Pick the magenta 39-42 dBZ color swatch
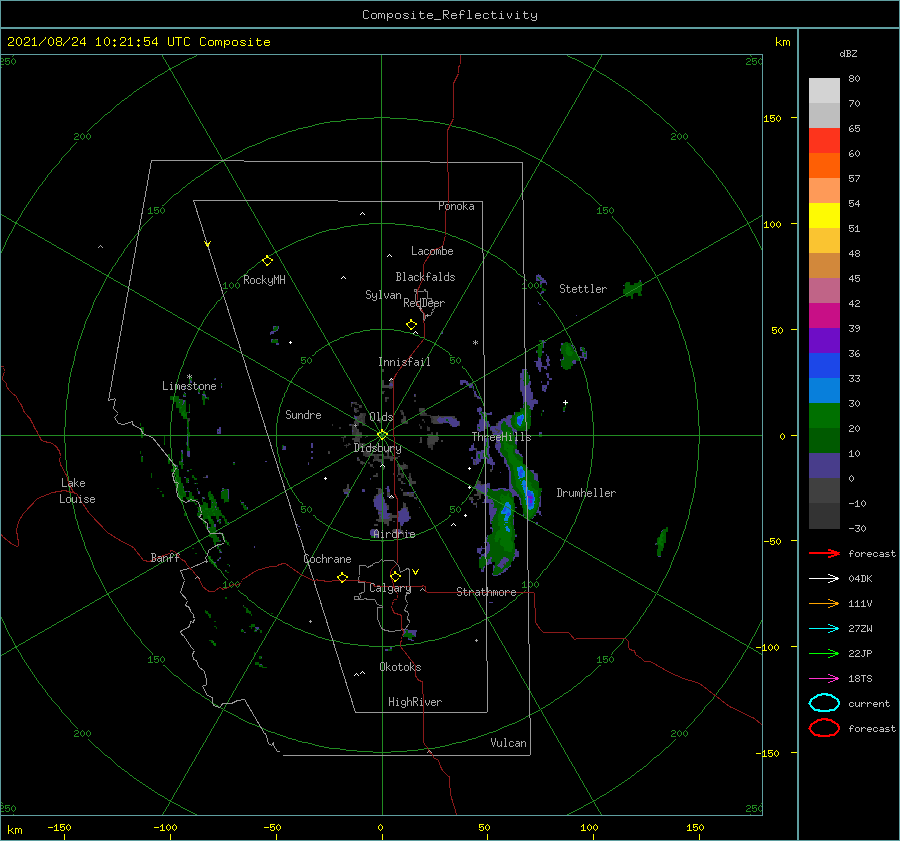Viewport: 900px width, 841px height. click(x=824, y=316)
